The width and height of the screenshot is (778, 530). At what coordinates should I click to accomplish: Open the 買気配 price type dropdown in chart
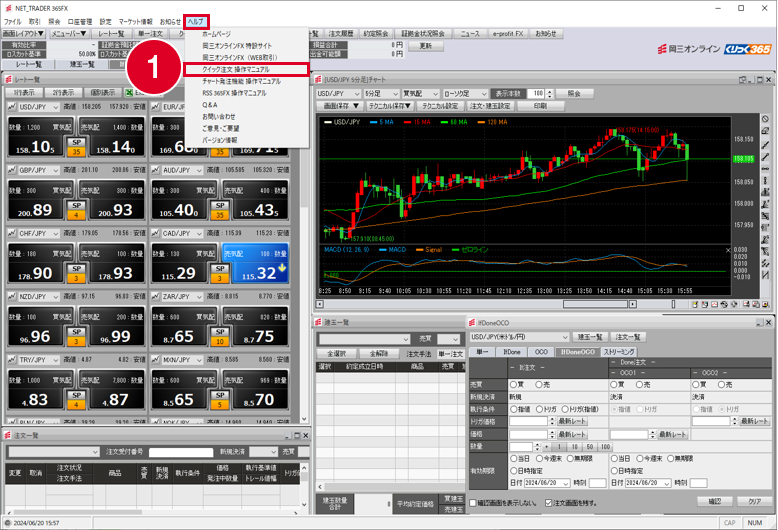click(421, 93)
